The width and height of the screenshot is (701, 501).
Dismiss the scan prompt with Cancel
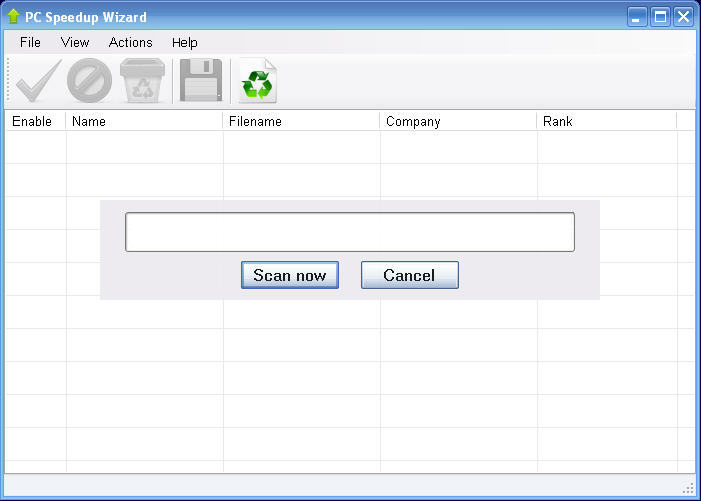click(410, 275)
